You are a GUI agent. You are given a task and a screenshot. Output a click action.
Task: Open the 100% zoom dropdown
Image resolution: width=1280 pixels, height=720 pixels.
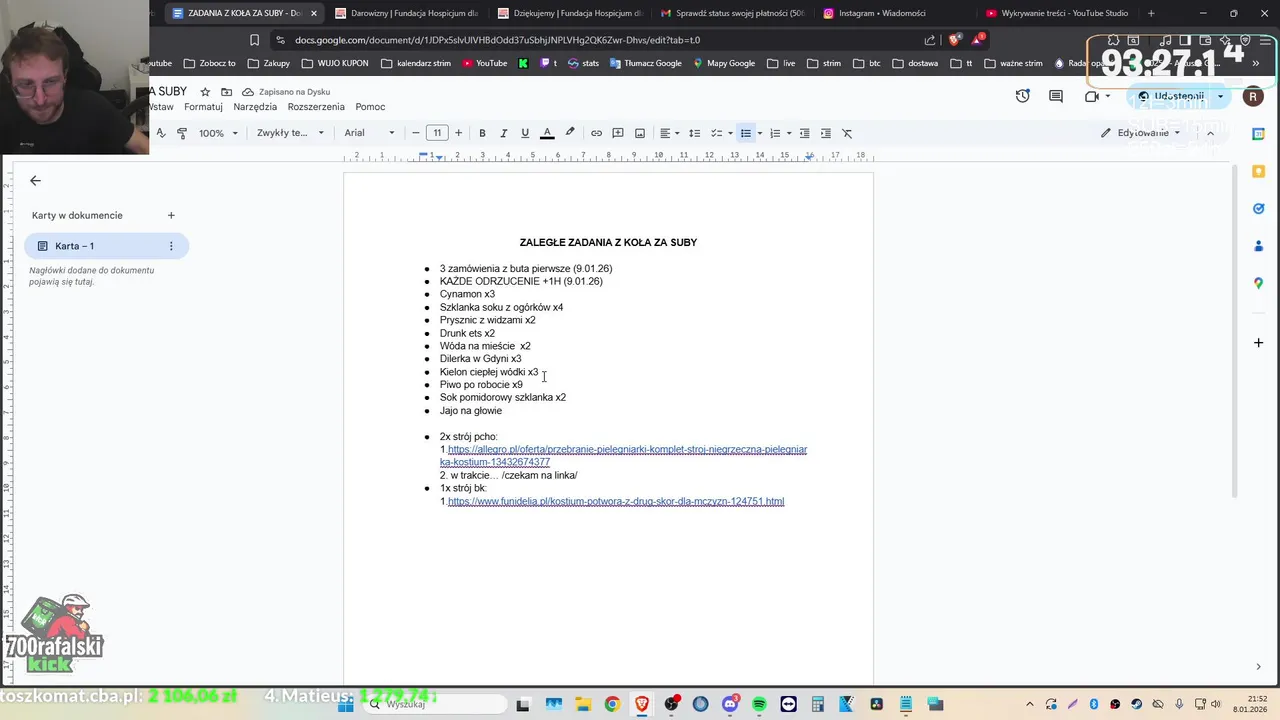[x=218, y=133]
